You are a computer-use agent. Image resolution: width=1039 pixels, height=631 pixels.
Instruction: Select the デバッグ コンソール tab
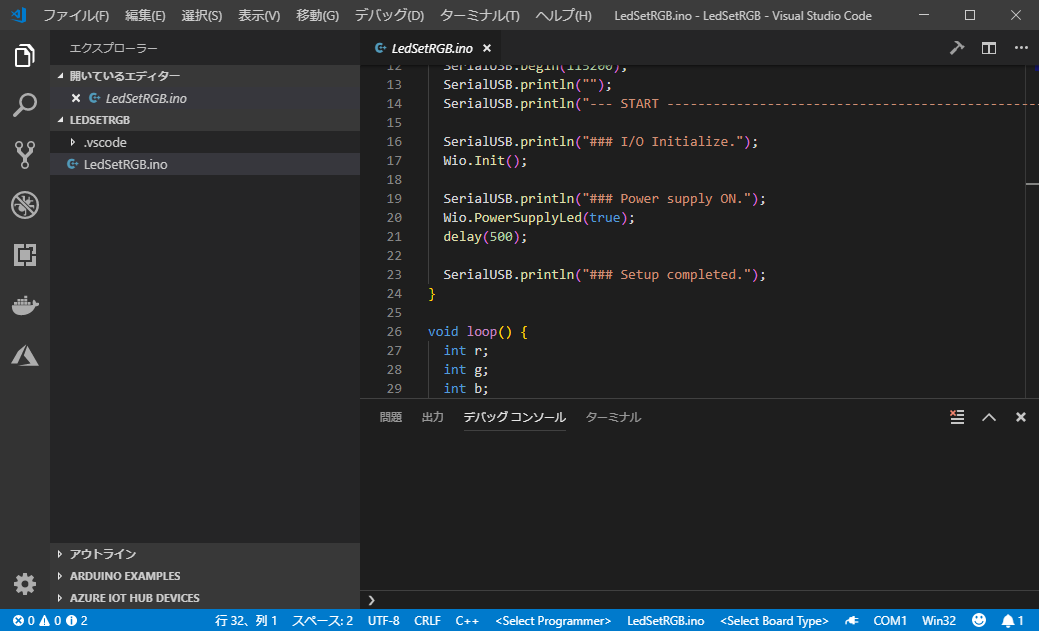pos(514,417)
